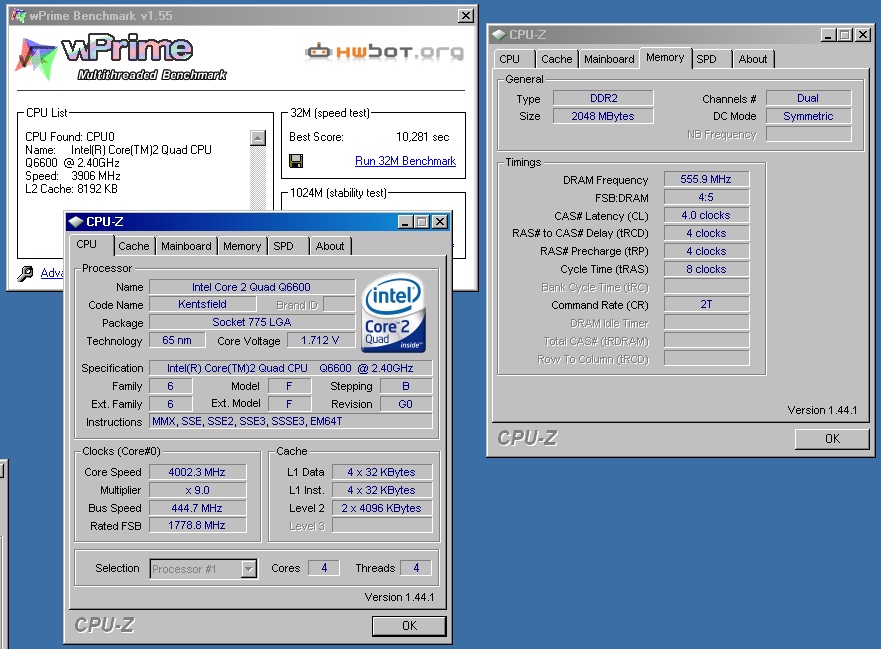The image size is (881, 649).
Task: Click the Advanced settings link in wPrime
Action: point(52,273)
